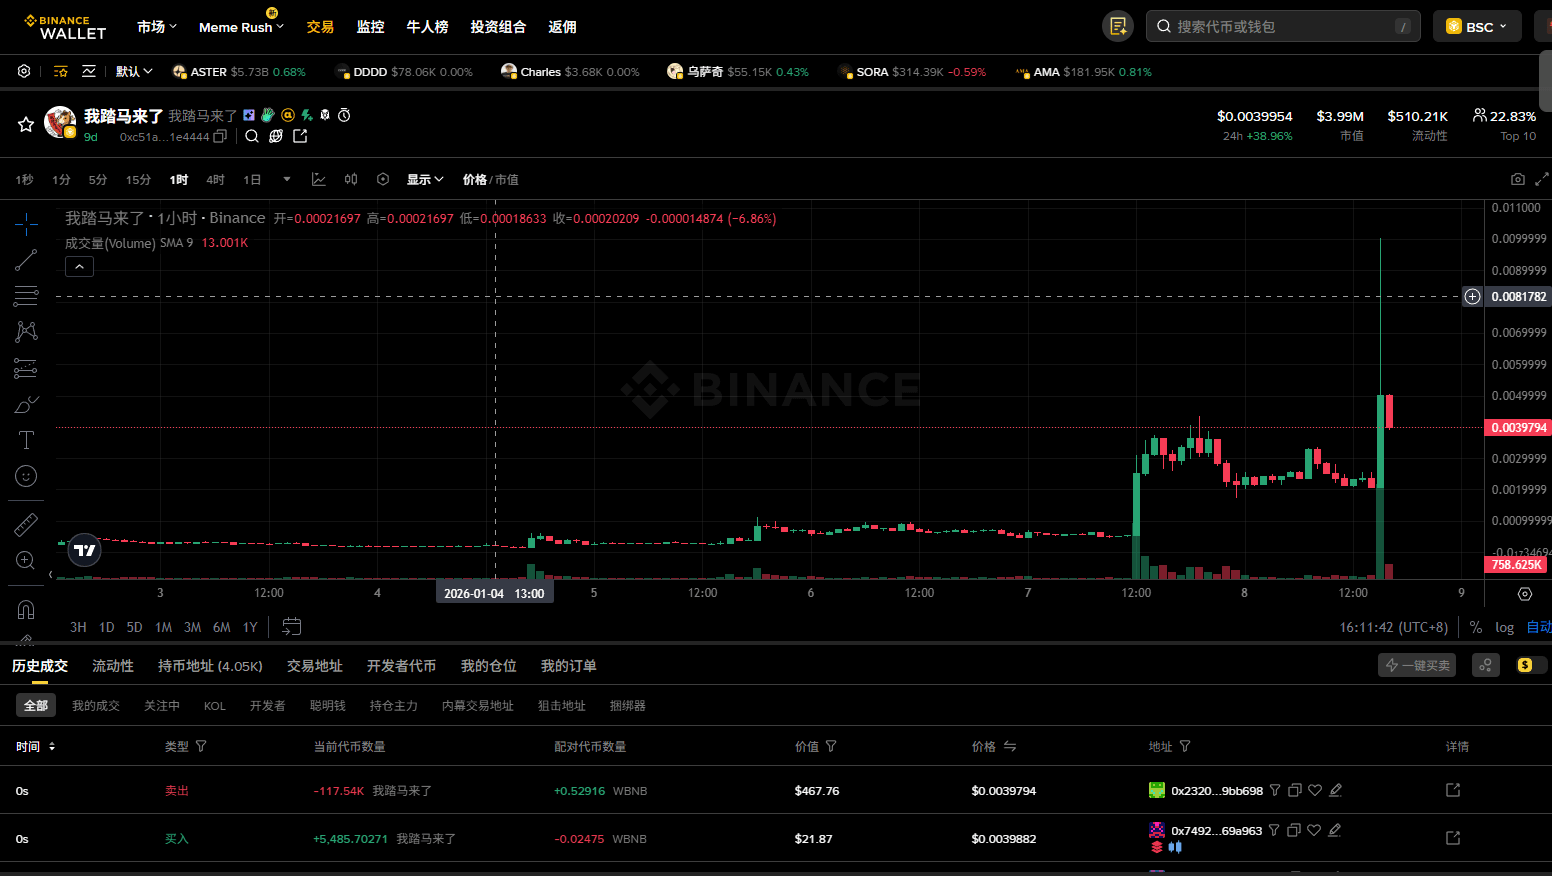
Task: Open the 交易 trade tab
Action: 320,27
